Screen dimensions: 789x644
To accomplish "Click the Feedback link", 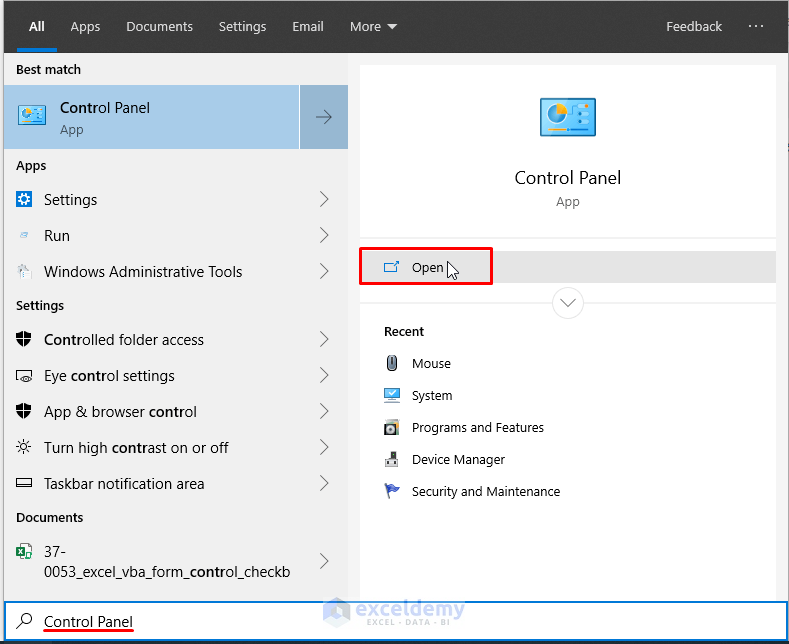I will click(694, 26).
